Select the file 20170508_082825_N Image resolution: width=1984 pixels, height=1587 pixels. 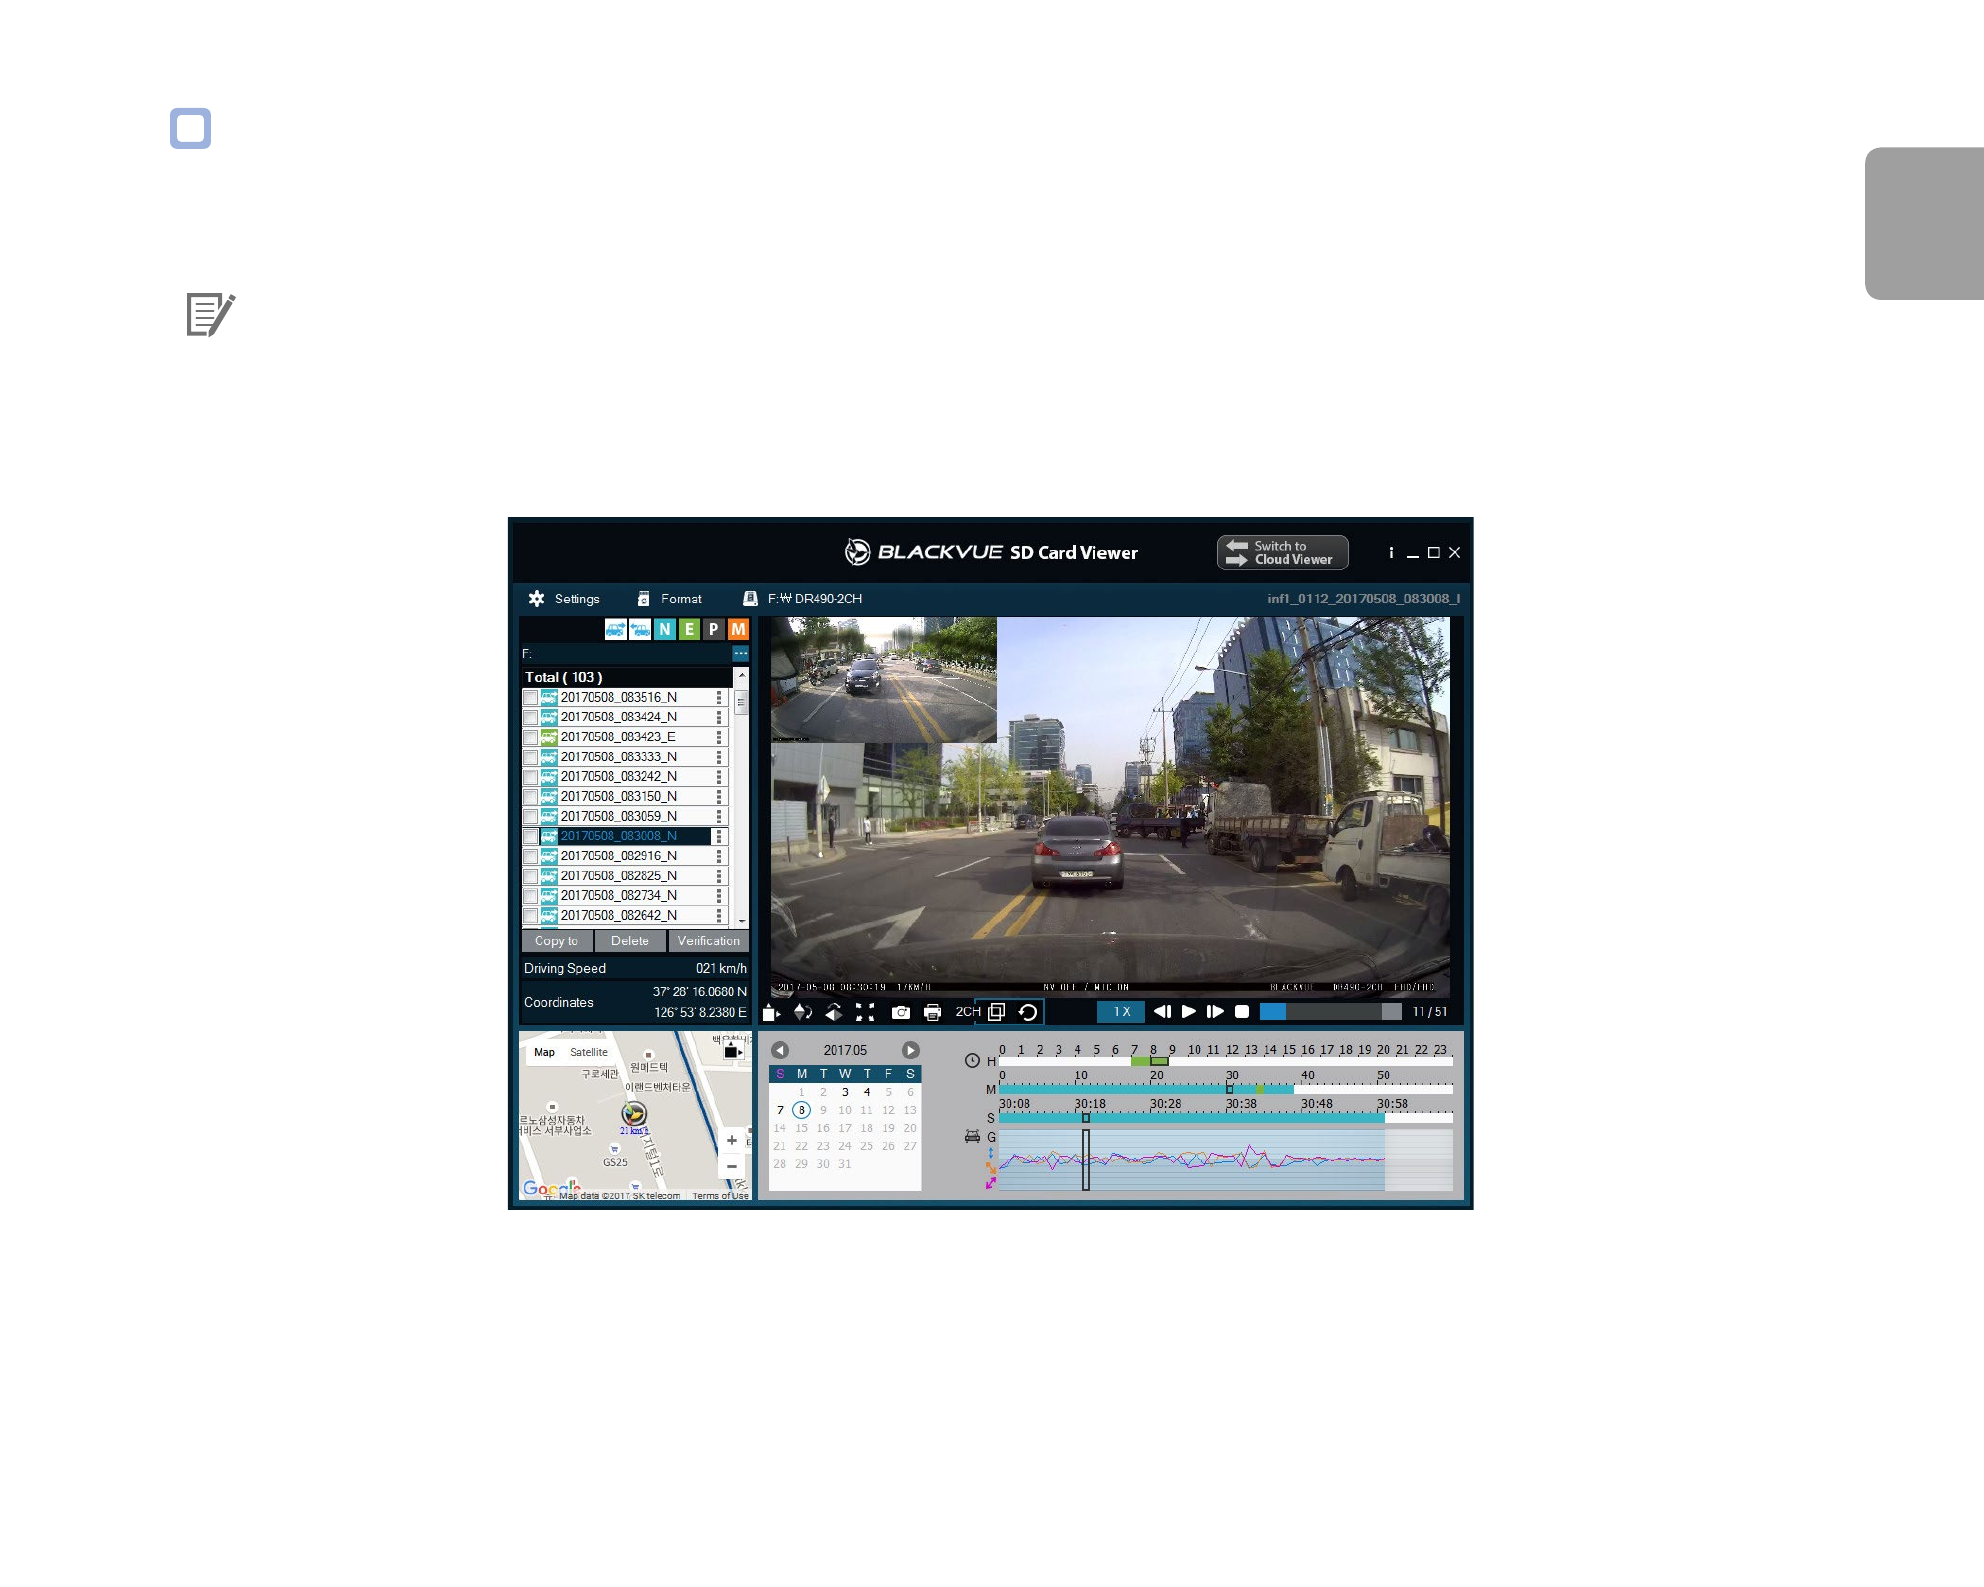618,876
